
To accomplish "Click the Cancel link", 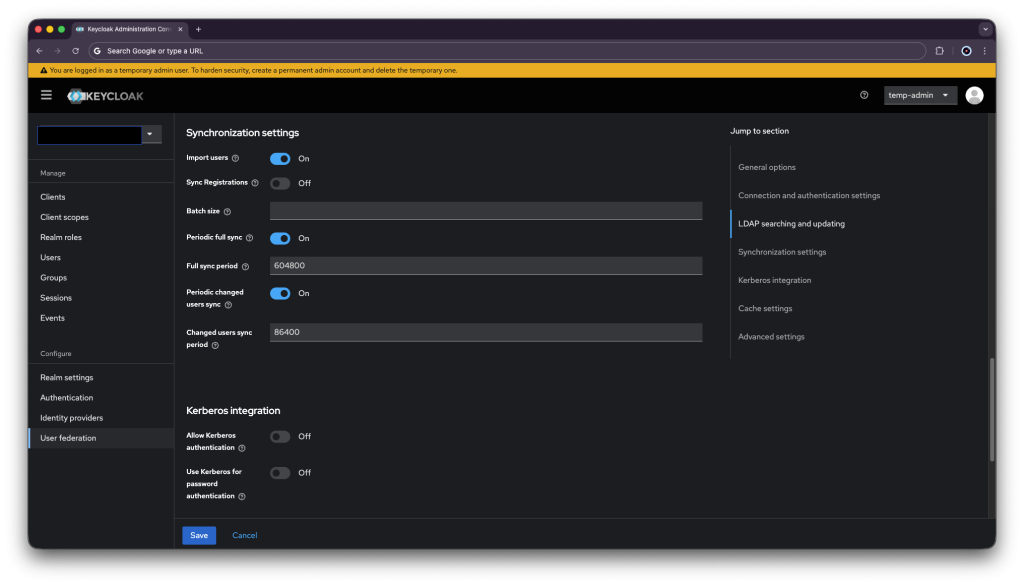I will point(245,535).
